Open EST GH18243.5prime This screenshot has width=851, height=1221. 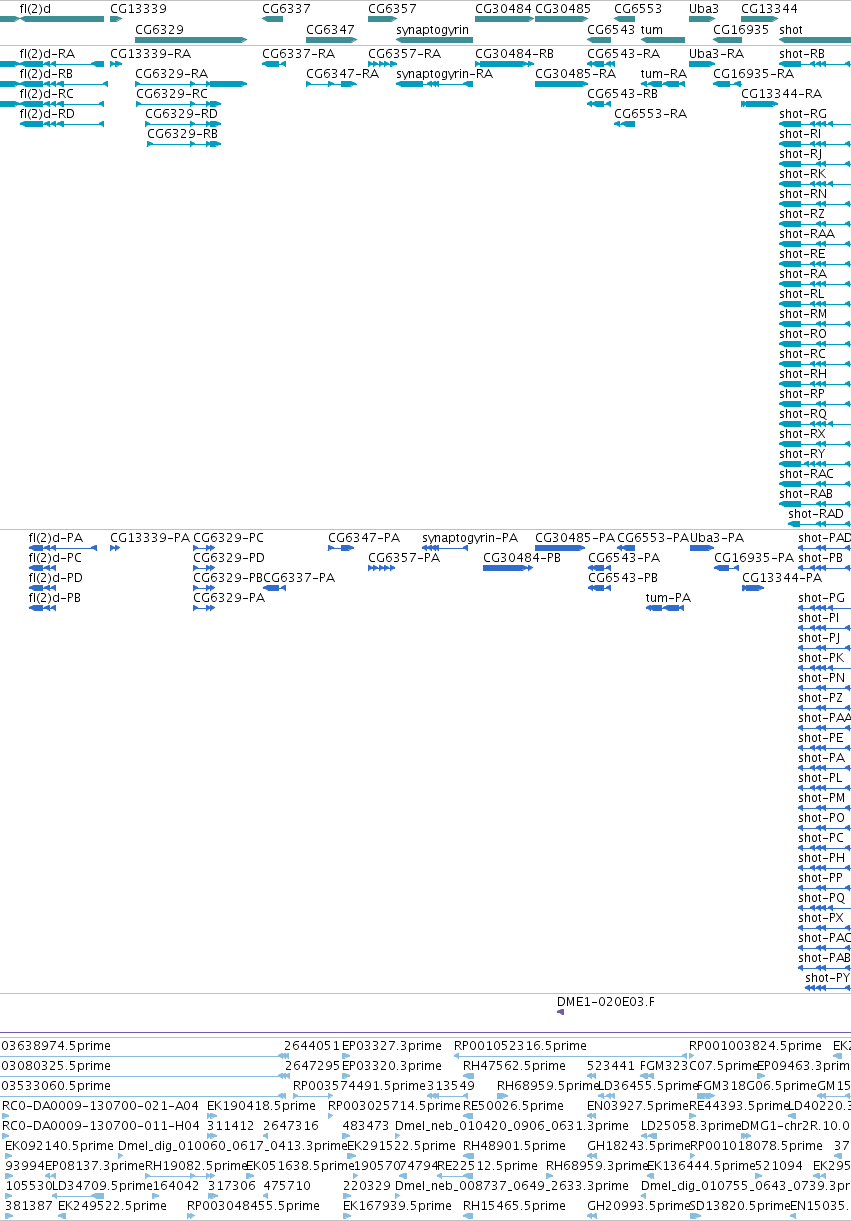[x=636, y=1146]
